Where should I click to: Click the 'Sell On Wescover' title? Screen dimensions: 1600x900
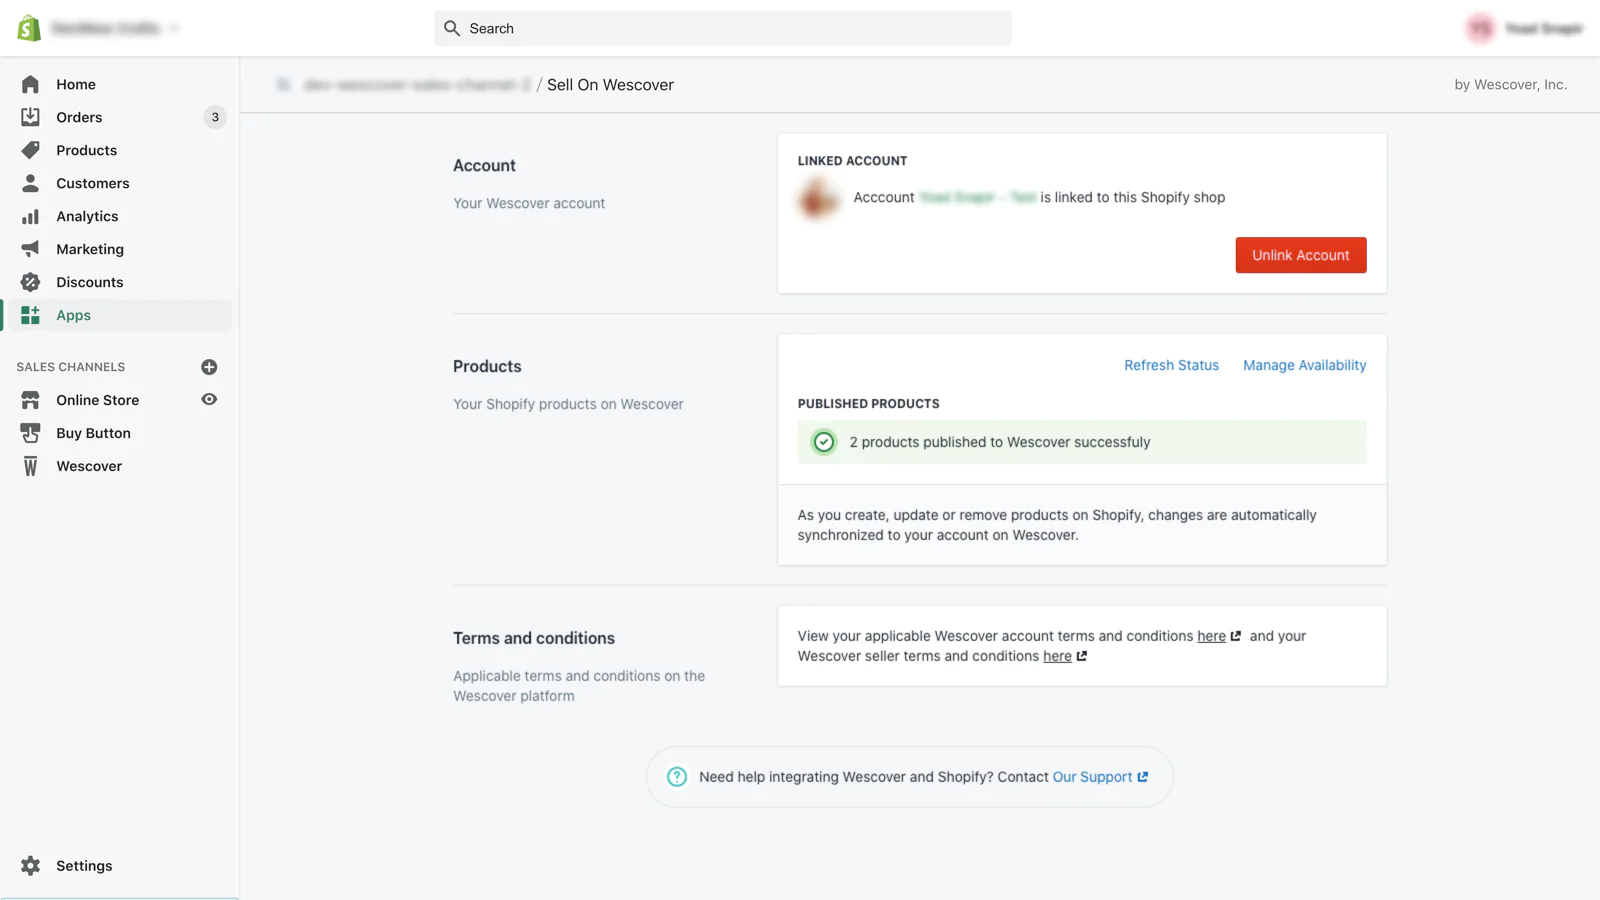coord(610,85)
